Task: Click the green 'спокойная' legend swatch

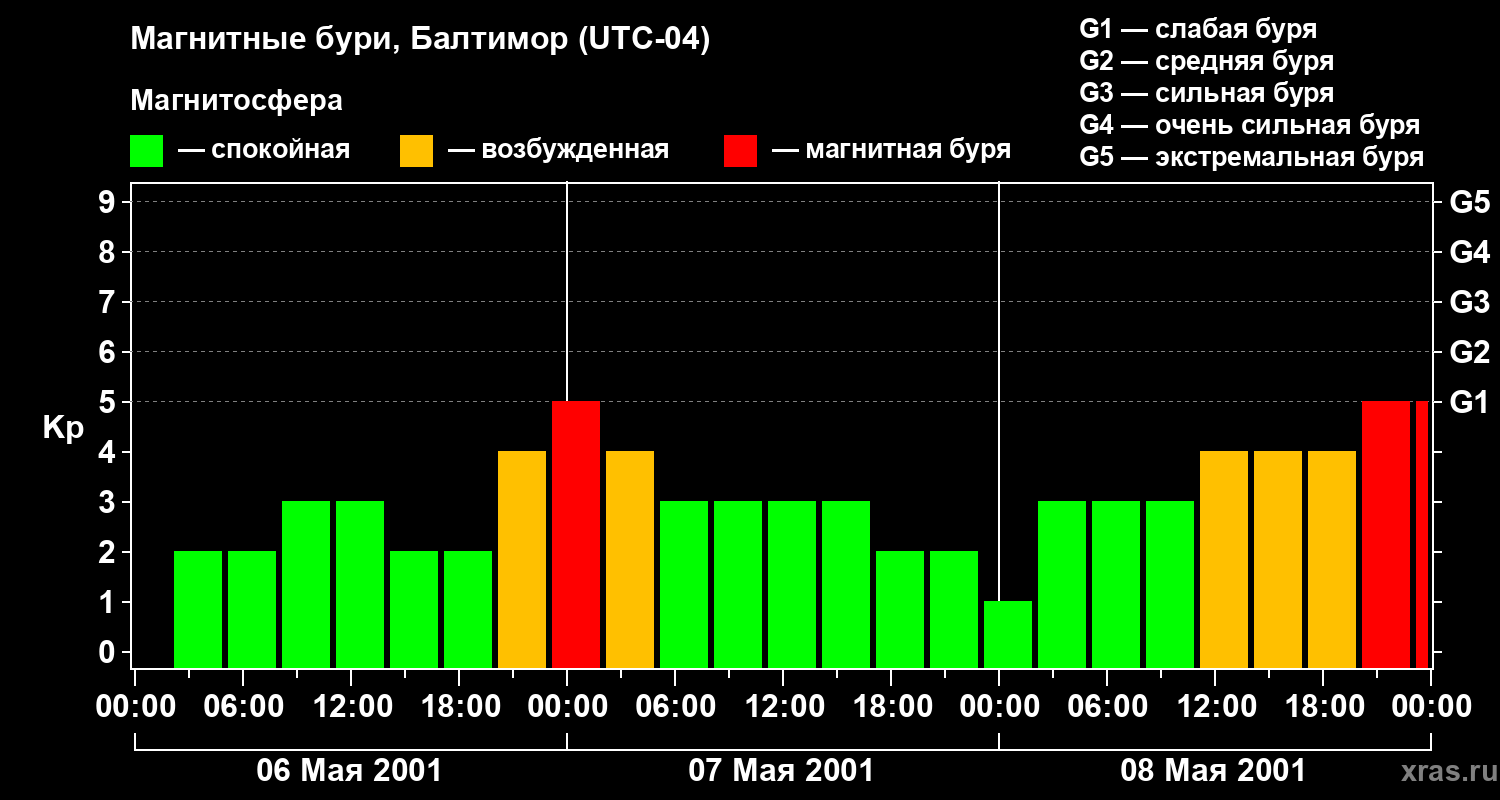Action: click(x=146, y=151)
